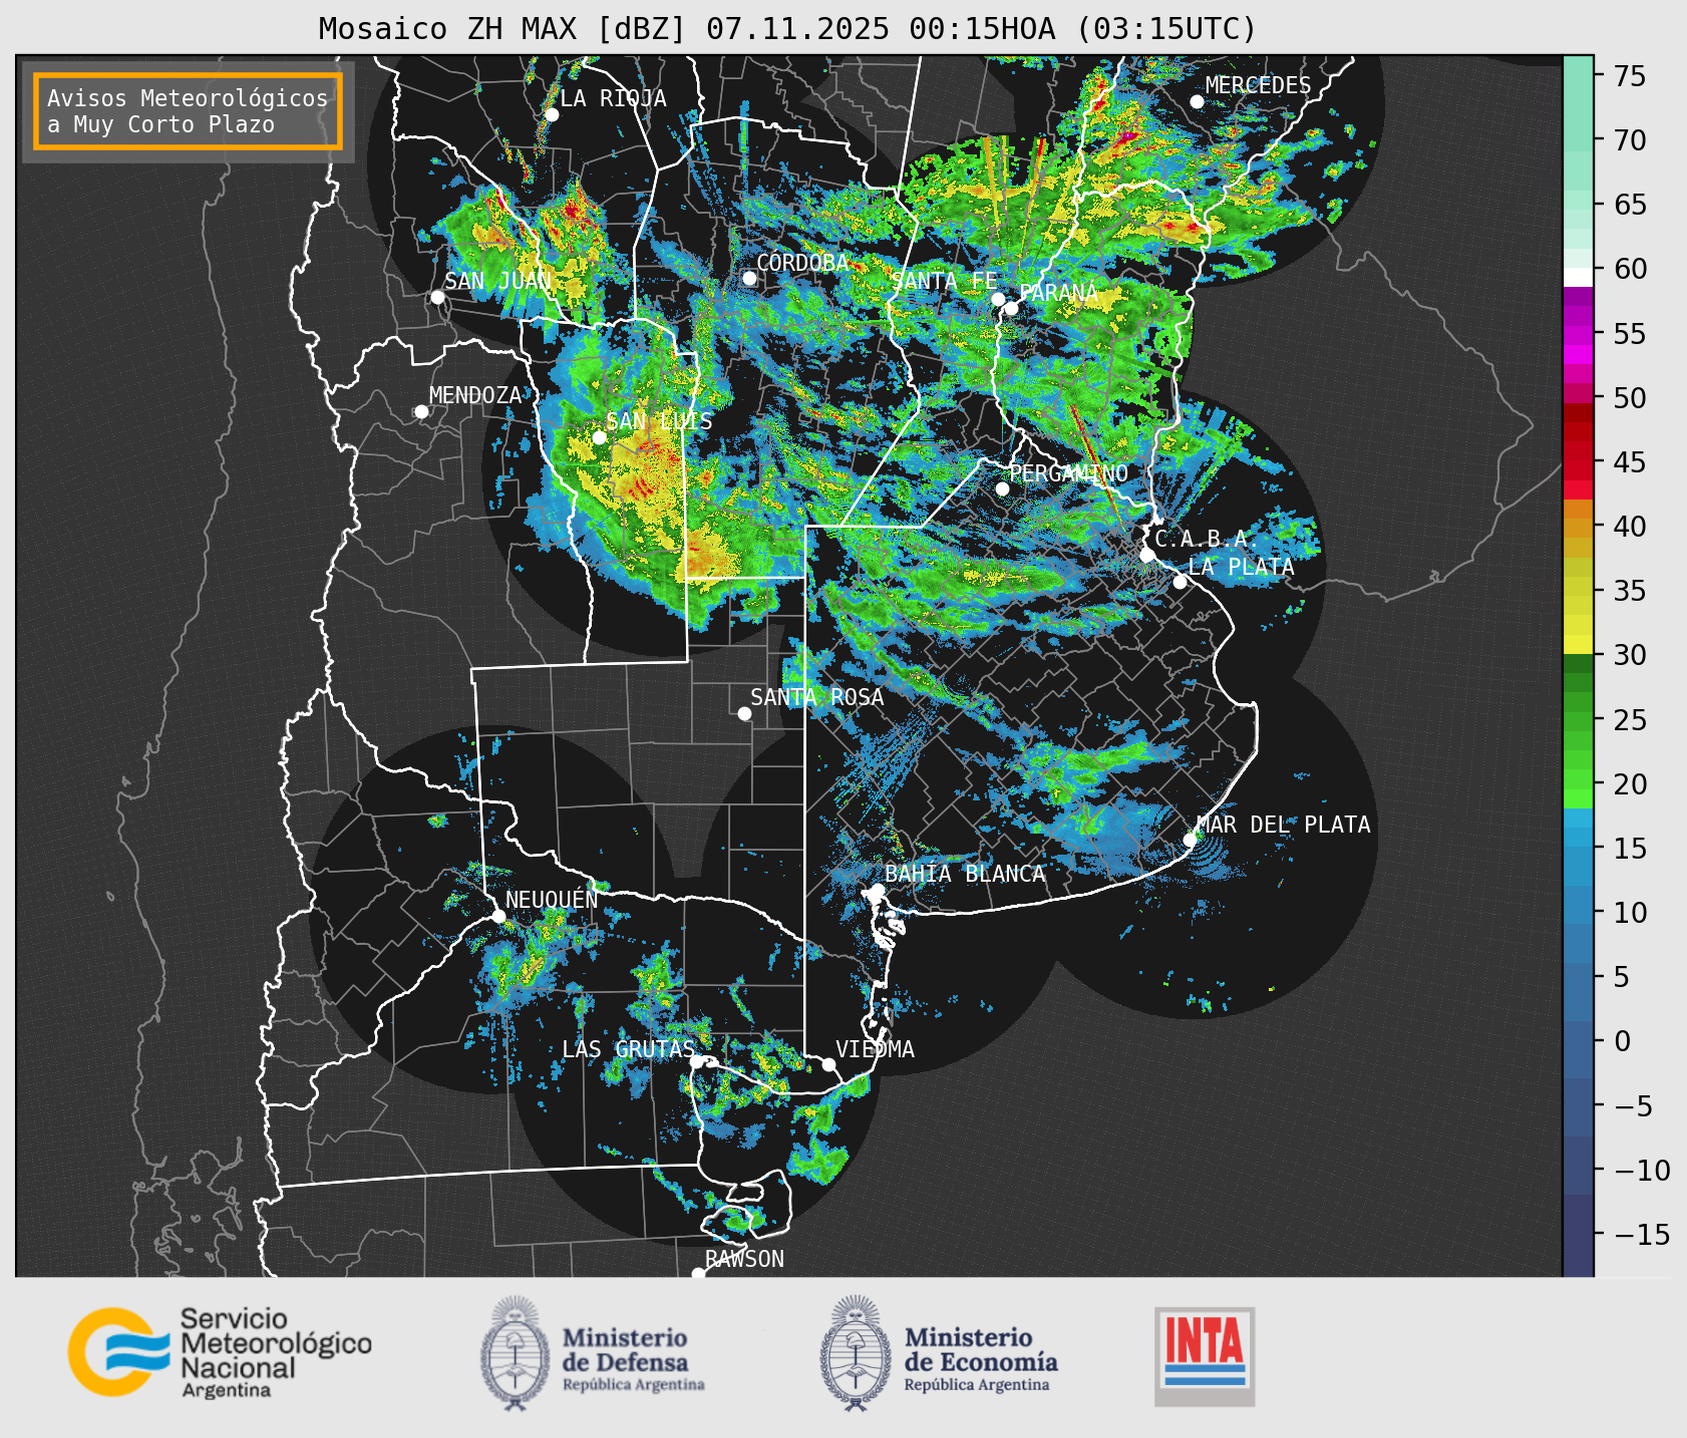Click the PARANA city marker dot
Screen dimensions: 1687x1438
coord(1011,308)
